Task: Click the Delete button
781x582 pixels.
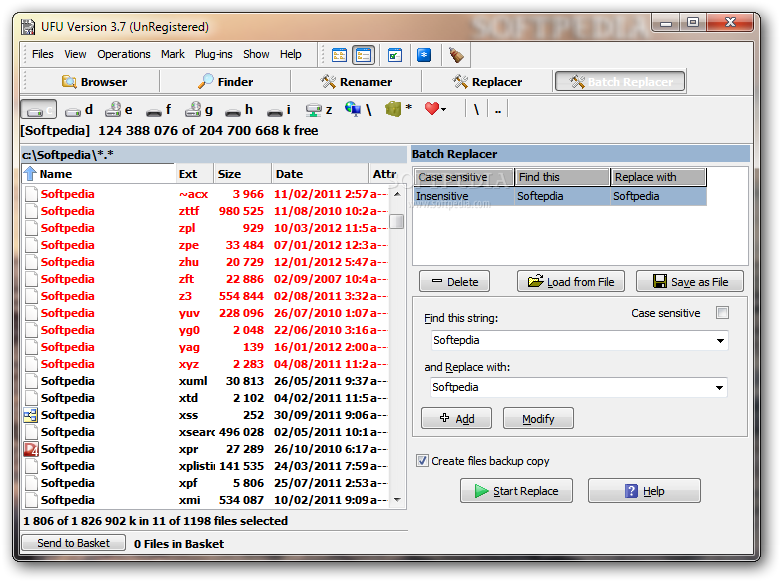Action: [454, 282]
